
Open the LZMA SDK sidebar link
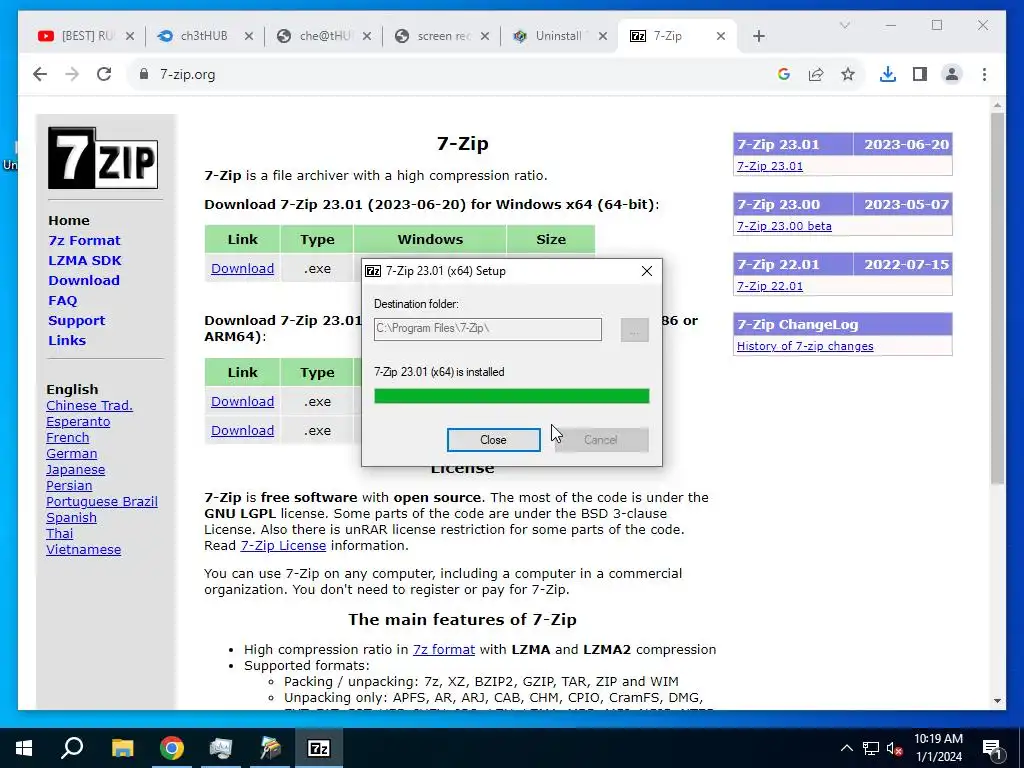[x=85, y=261]
